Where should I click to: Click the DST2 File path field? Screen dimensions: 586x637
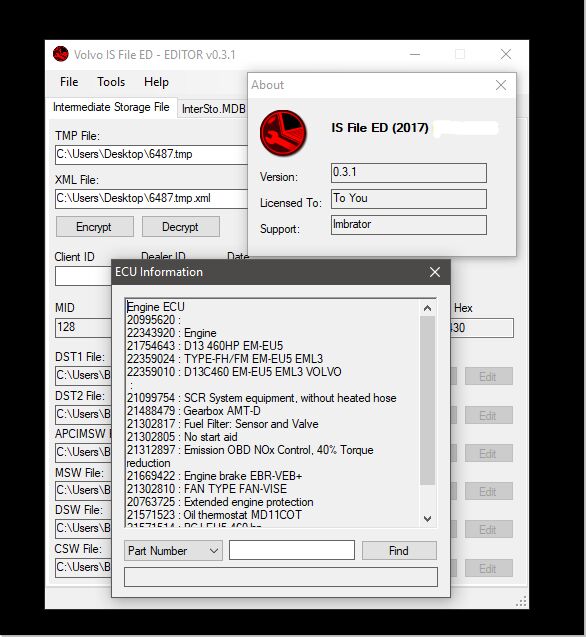tap(83, 414)
